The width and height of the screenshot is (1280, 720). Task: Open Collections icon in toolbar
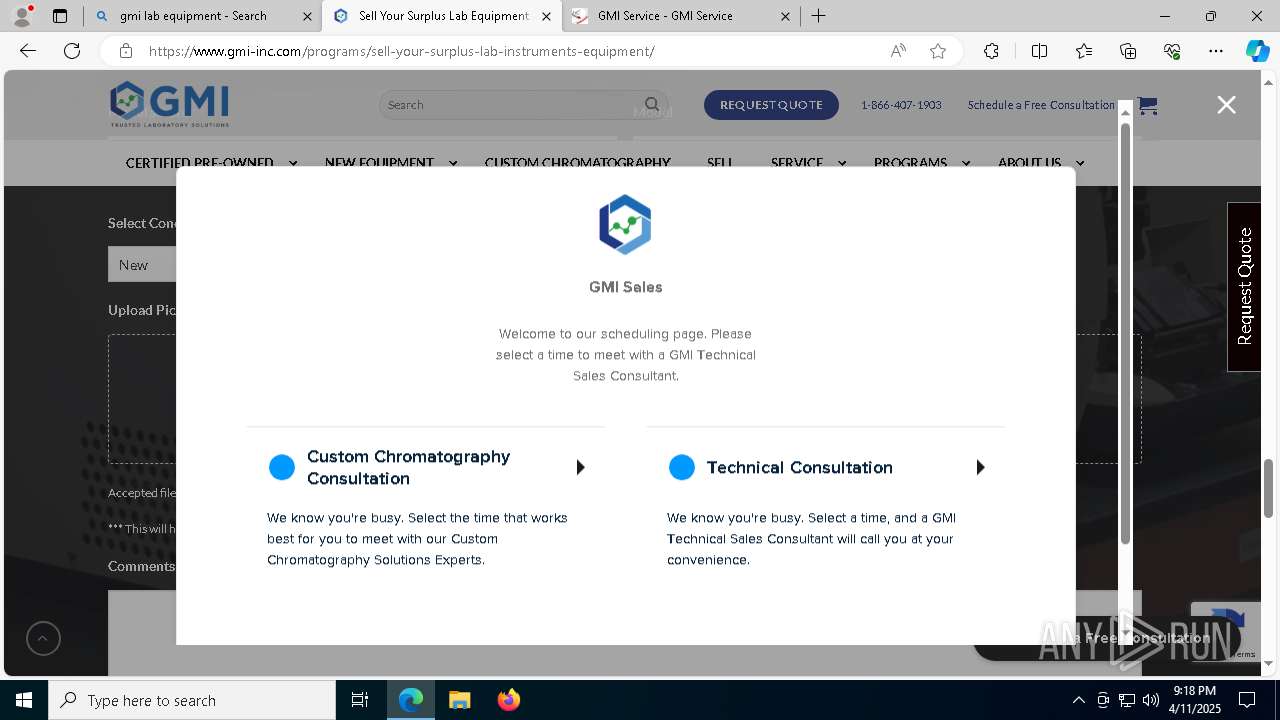coord(1128,51)
